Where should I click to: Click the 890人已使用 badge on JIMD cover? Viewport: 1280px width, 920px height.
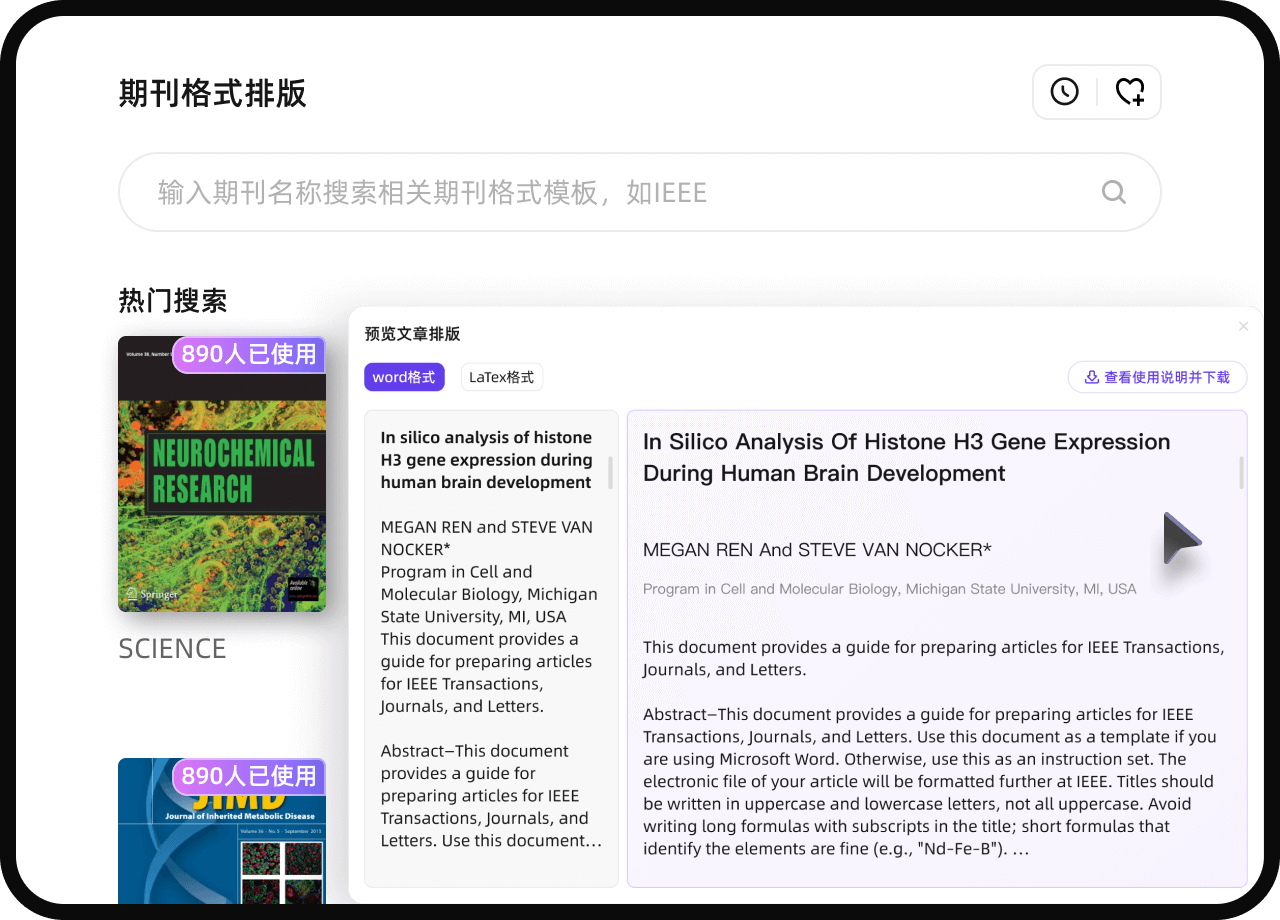pyautogui.click(x=249, y=776)
